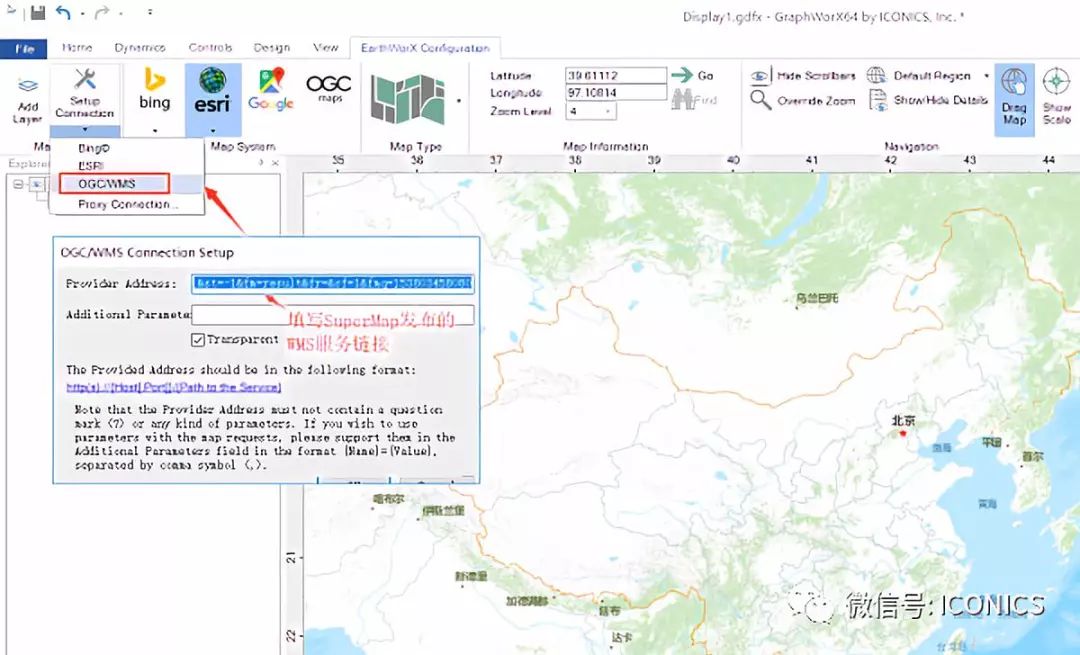This screenshot has height=655, width=1080.
Task: Switch map system to bing
Action: [x=153, y=90]
